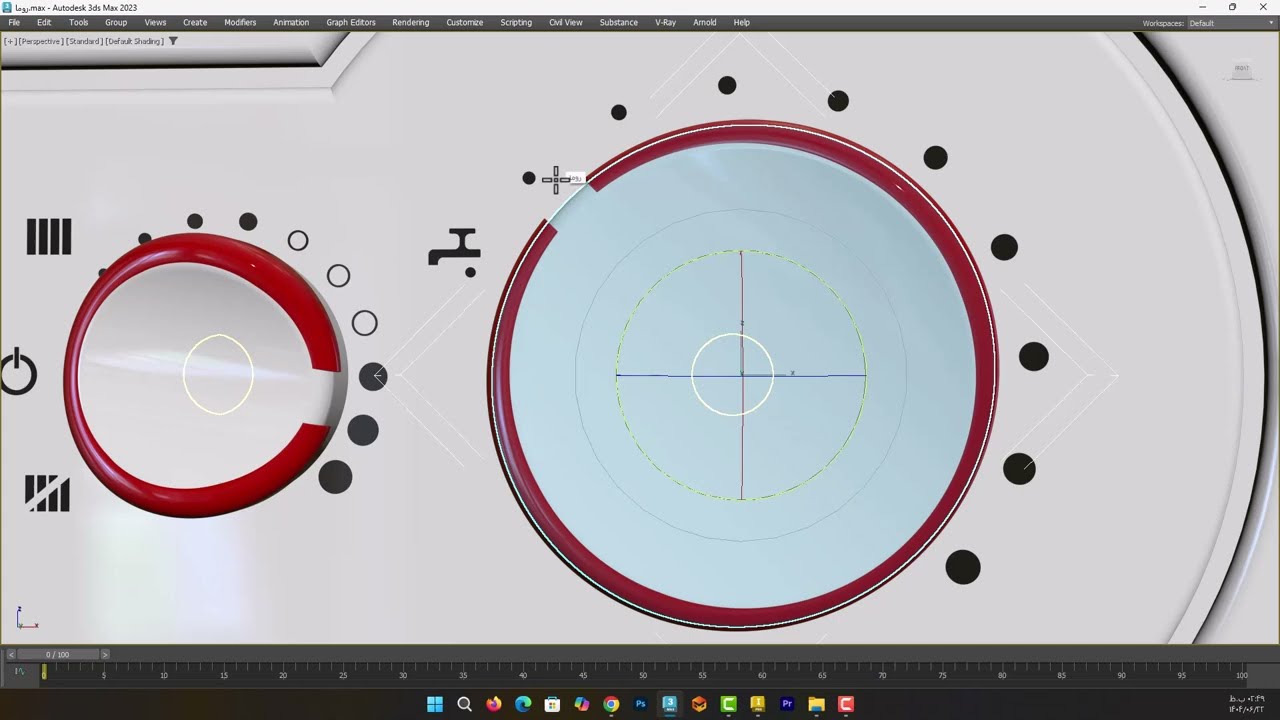Open Copilot from the taskbar
Image resolution: width=1280 pixels, height=720 pixels.
581,704
